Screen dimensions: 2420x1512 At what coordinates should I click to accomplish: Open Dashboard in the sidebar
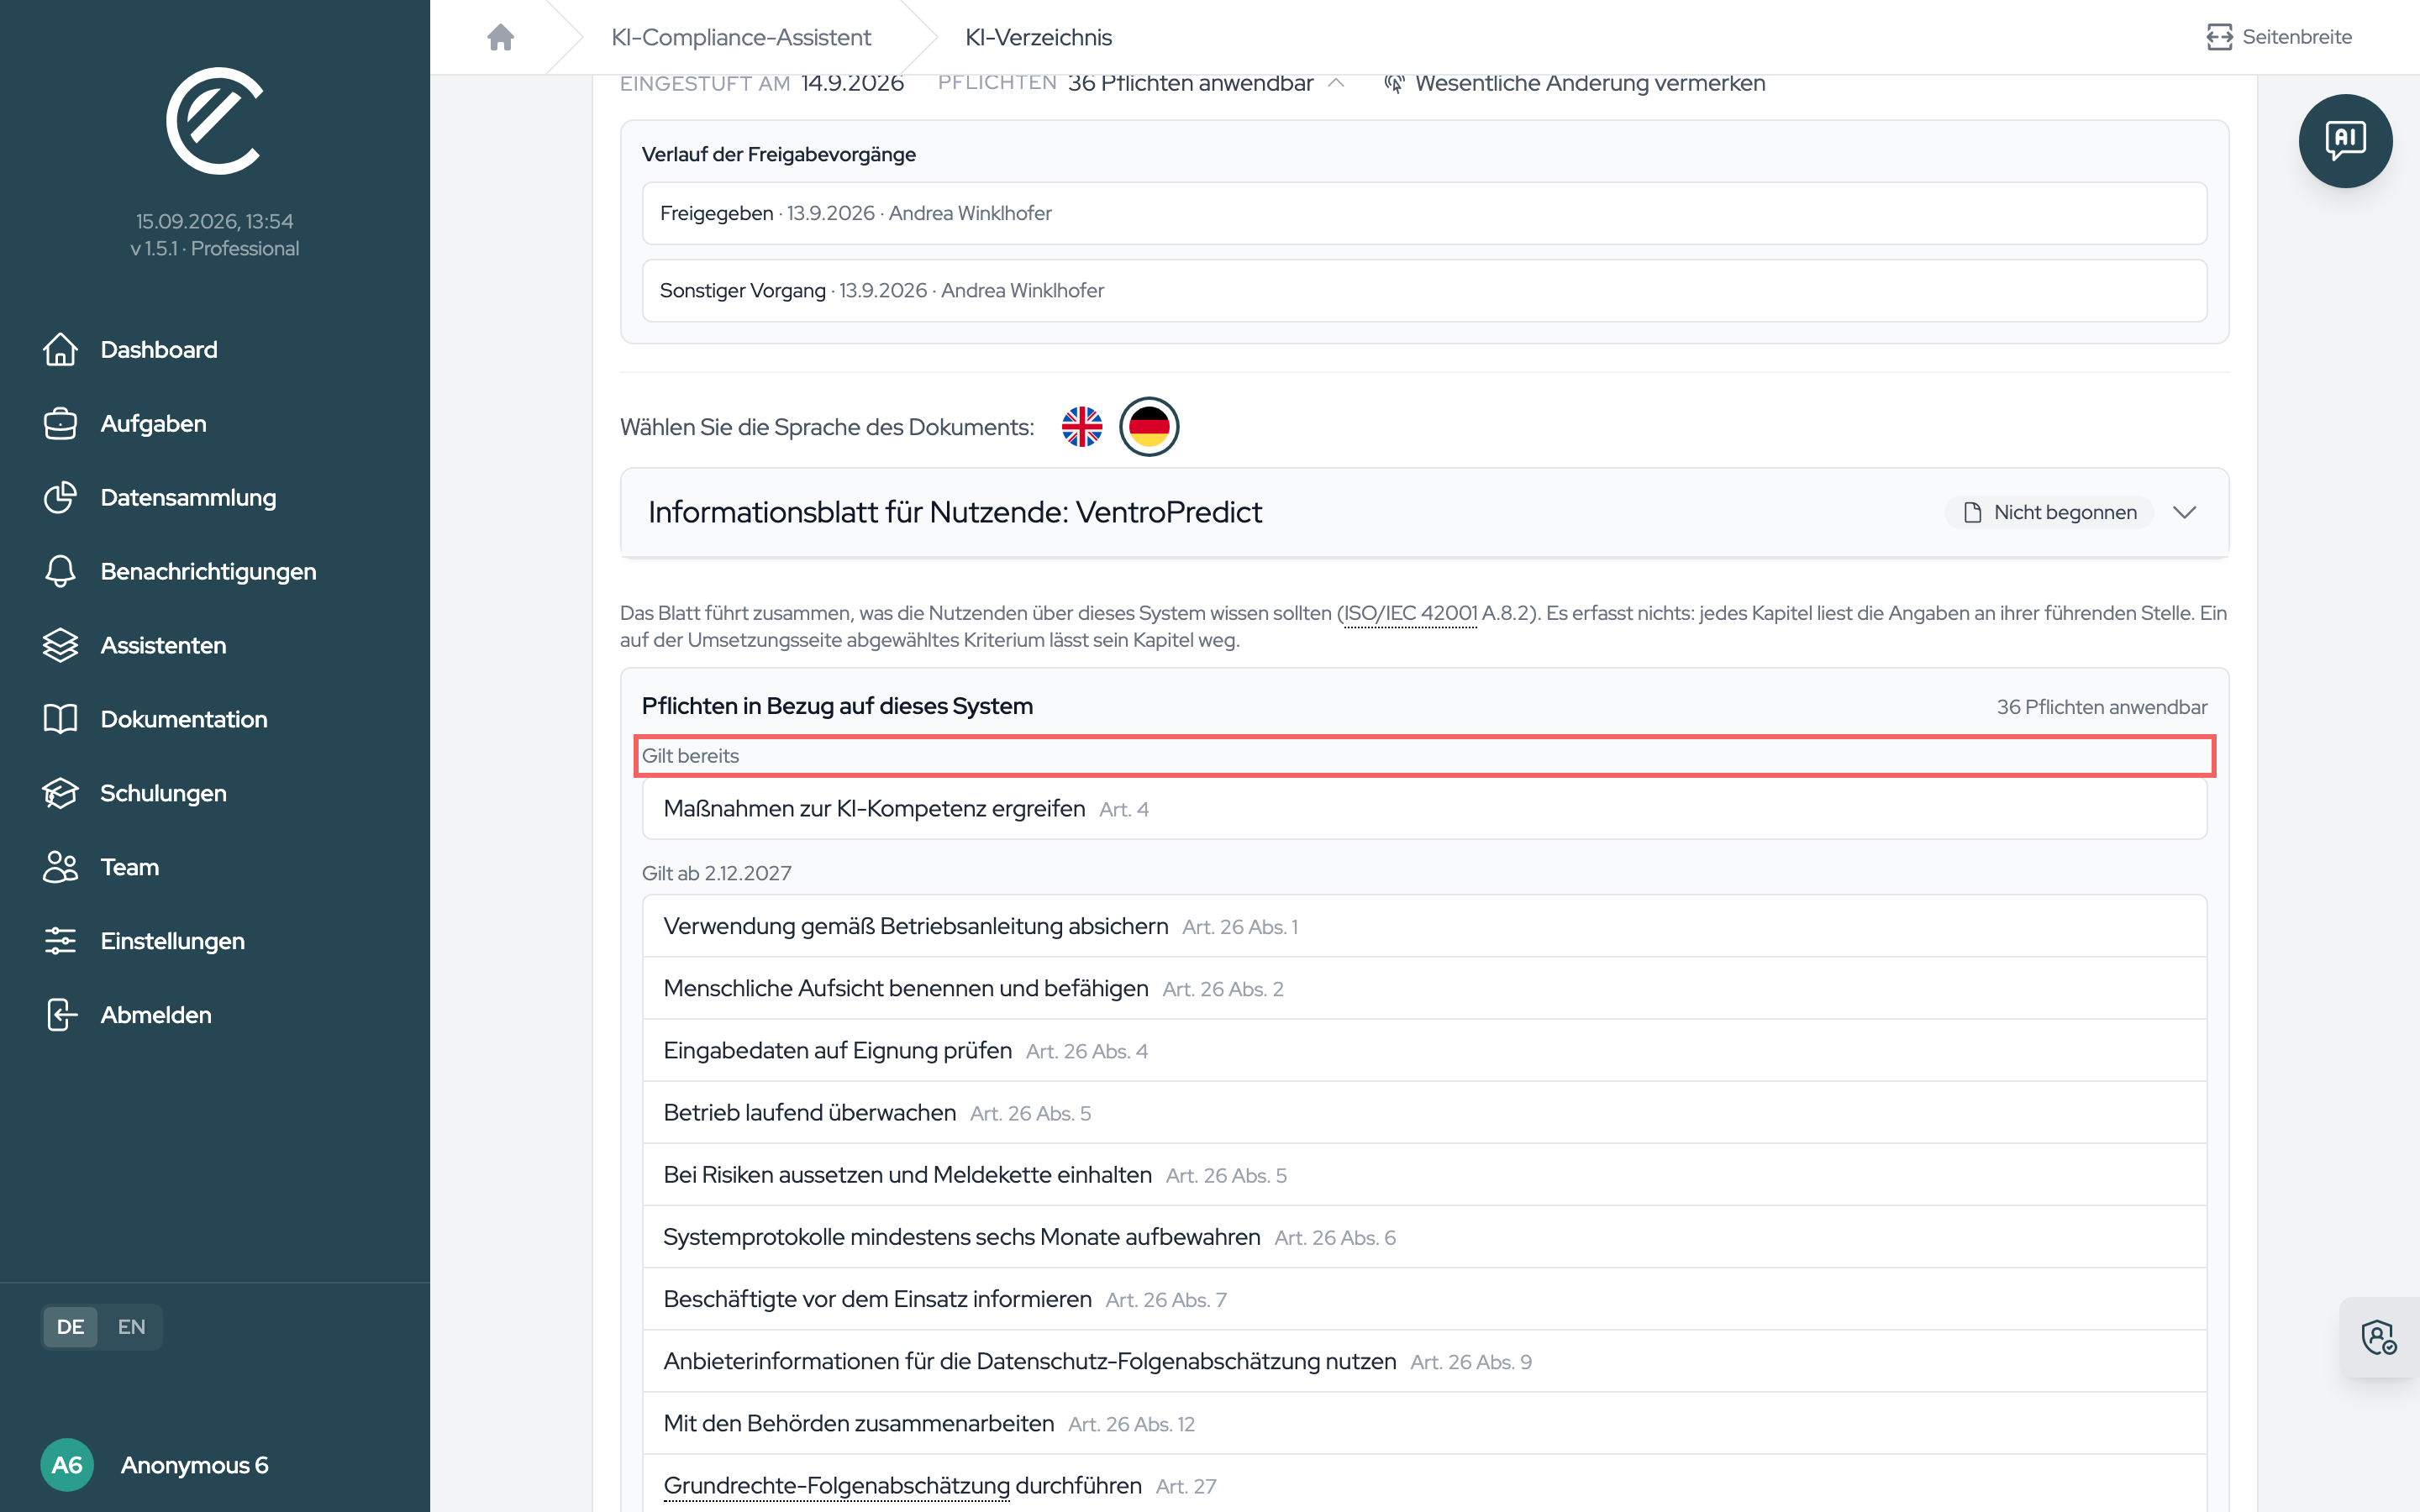click(158, 349)
